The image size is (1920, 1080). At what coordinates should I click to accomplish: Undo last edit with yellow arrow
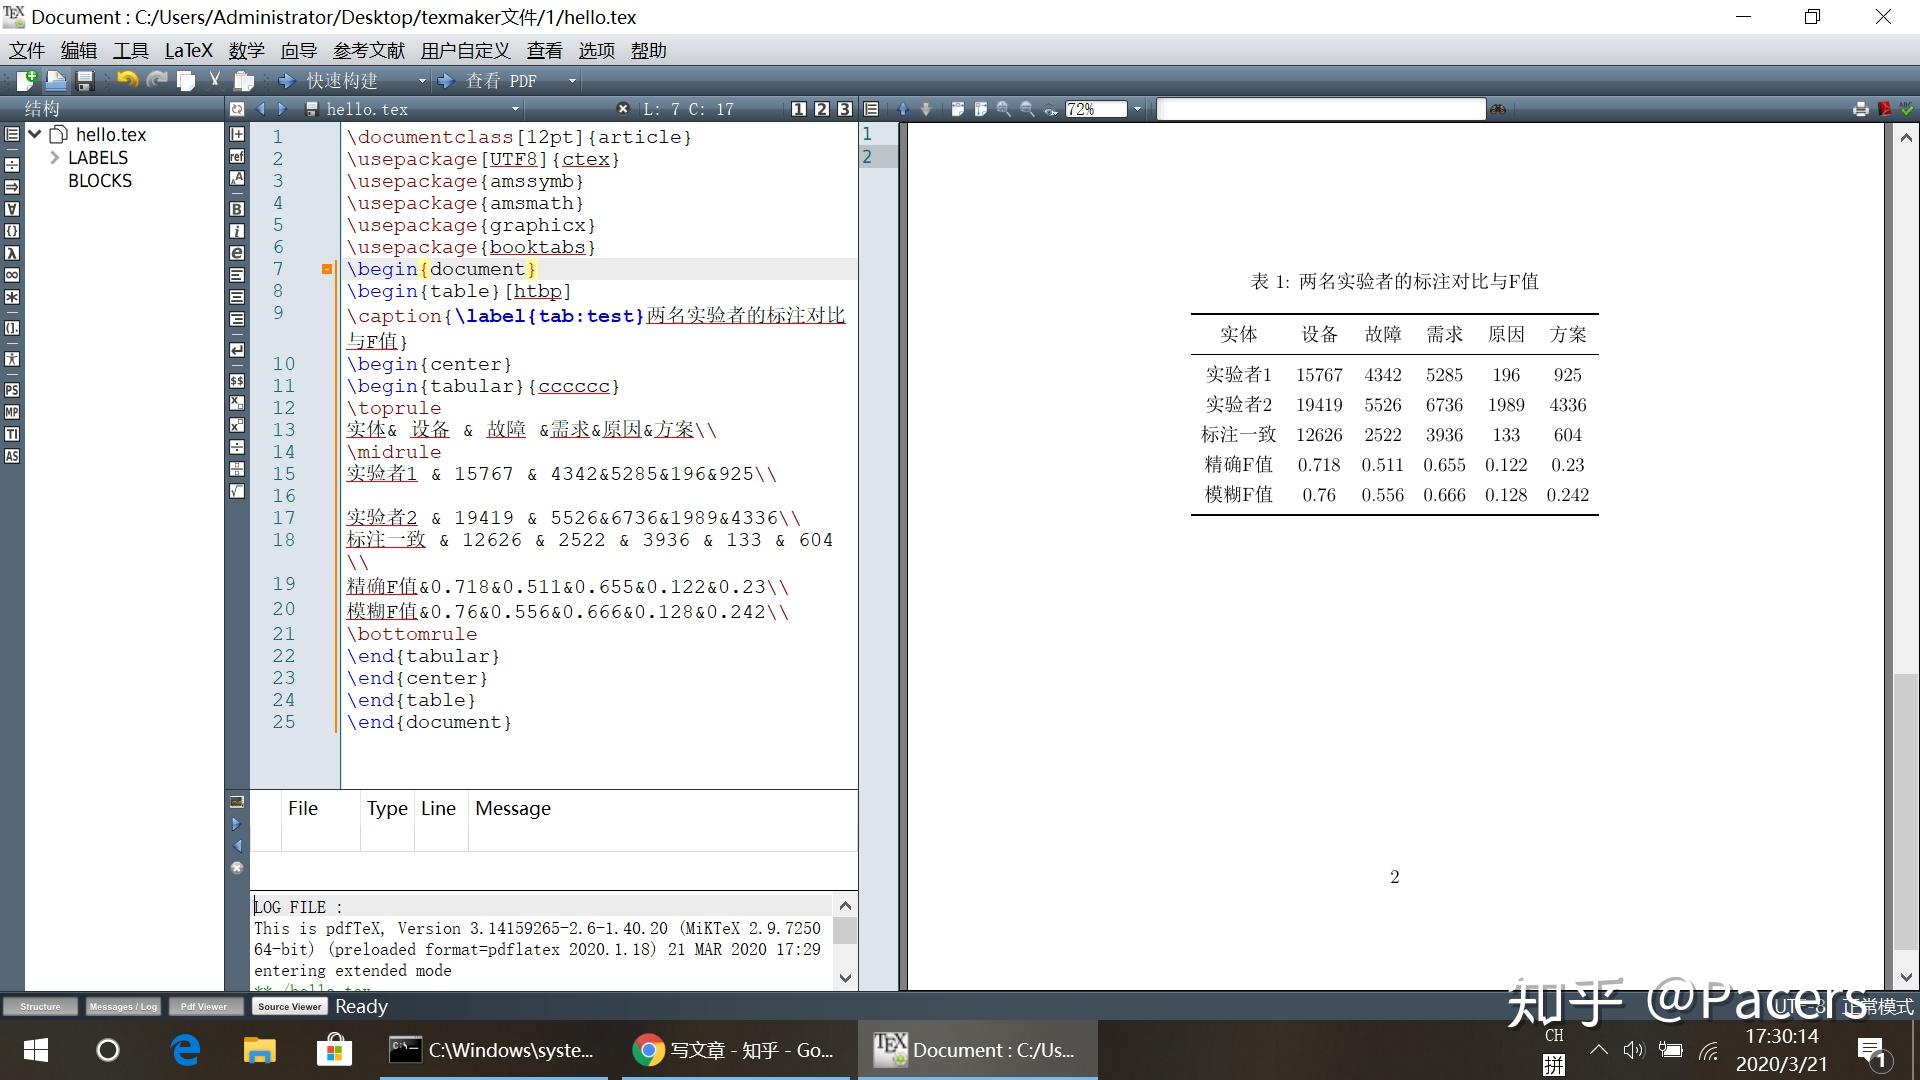[127, 80]
